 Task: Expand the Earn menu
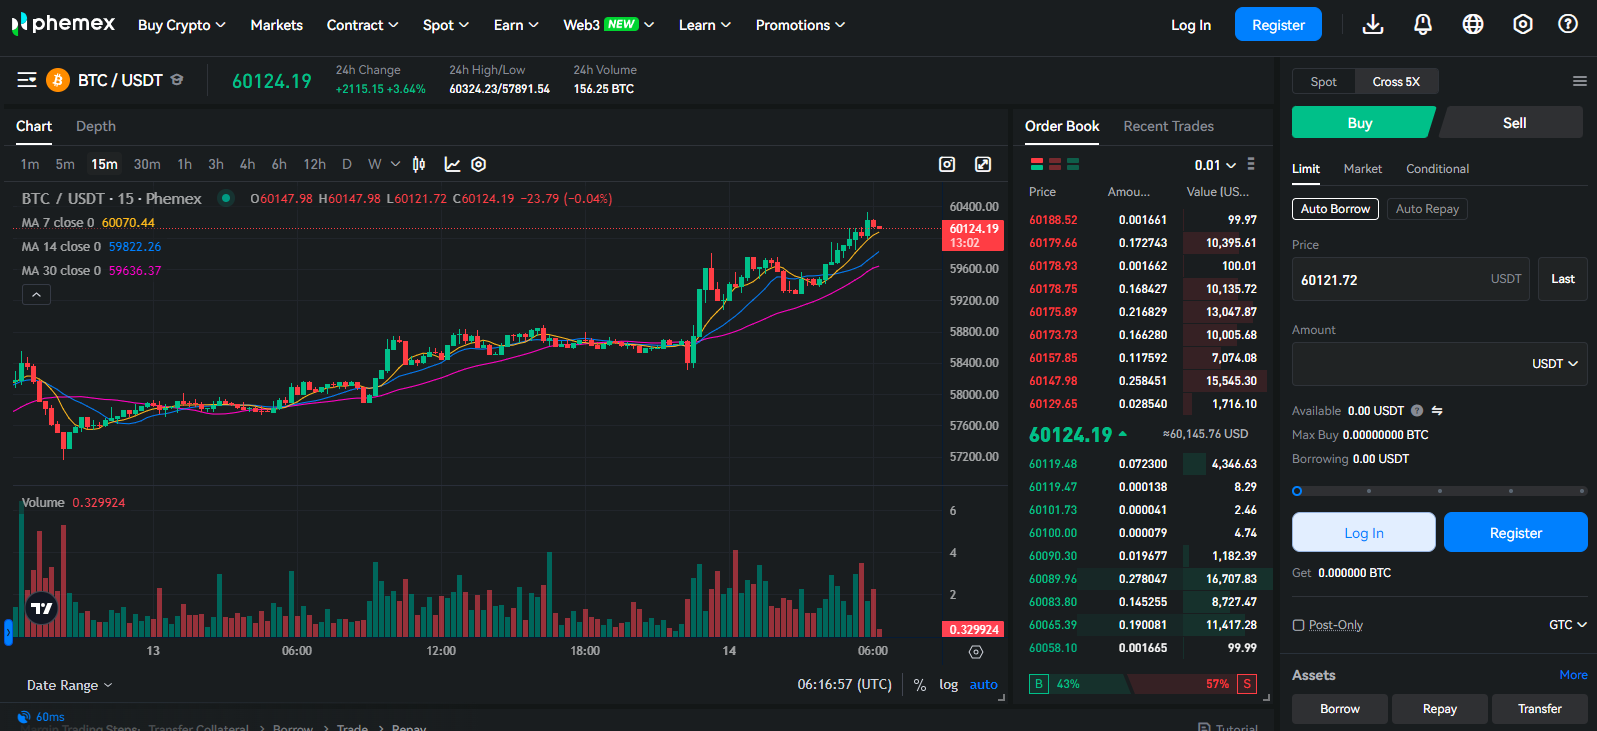(x=516, y=25)
